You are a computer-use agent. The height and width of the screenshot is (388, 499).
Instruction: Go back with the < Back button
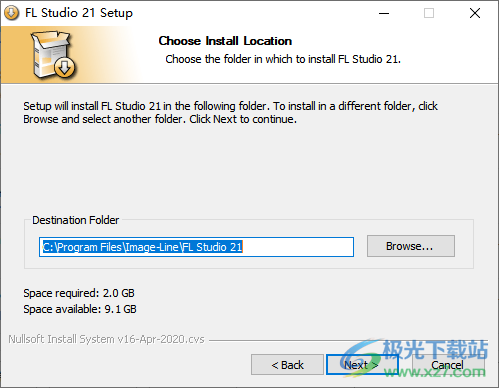click(287, 365)
